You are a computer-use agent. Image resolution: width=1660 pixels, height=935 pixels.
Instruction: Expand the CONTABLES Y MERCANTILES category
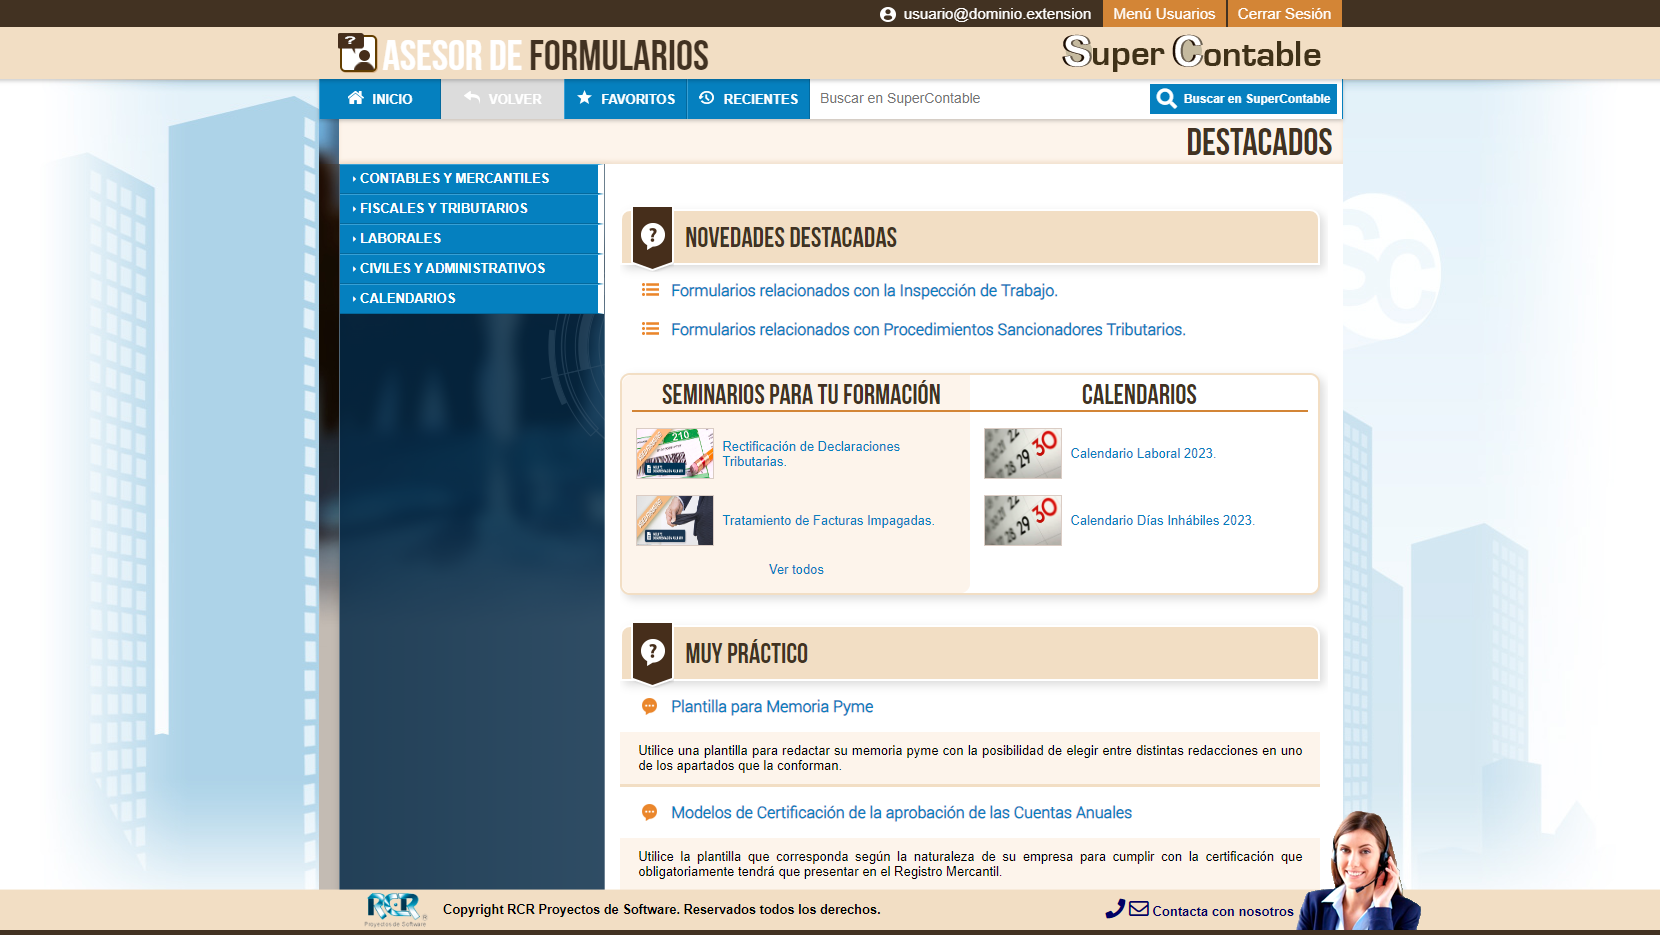(469, 179)
